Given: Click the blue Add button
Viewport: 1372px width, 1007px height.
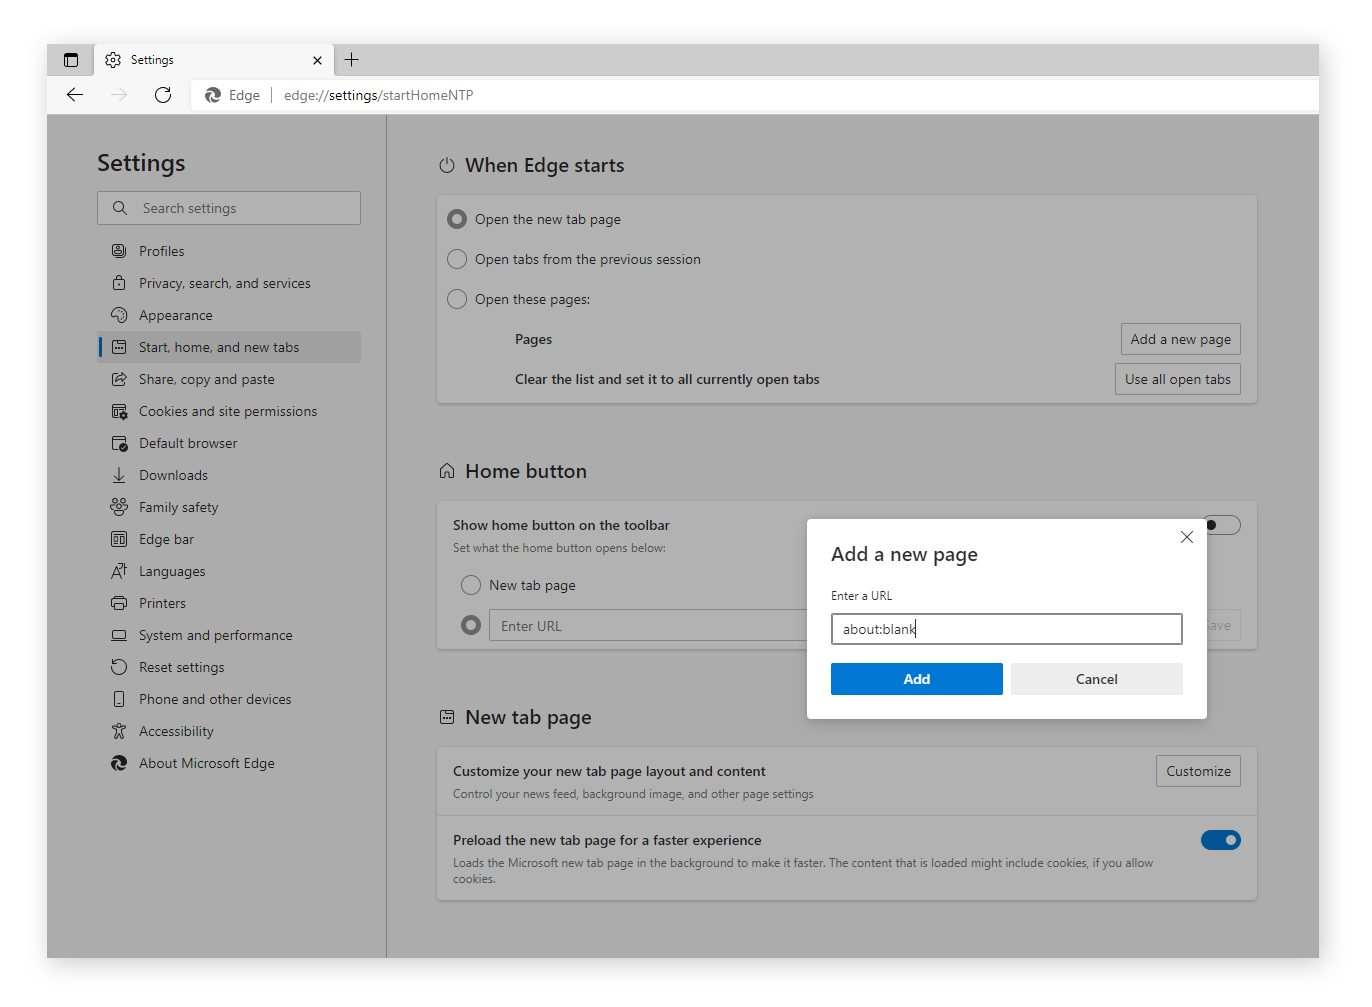Looking at the screenshot, I should coord(916,679).
